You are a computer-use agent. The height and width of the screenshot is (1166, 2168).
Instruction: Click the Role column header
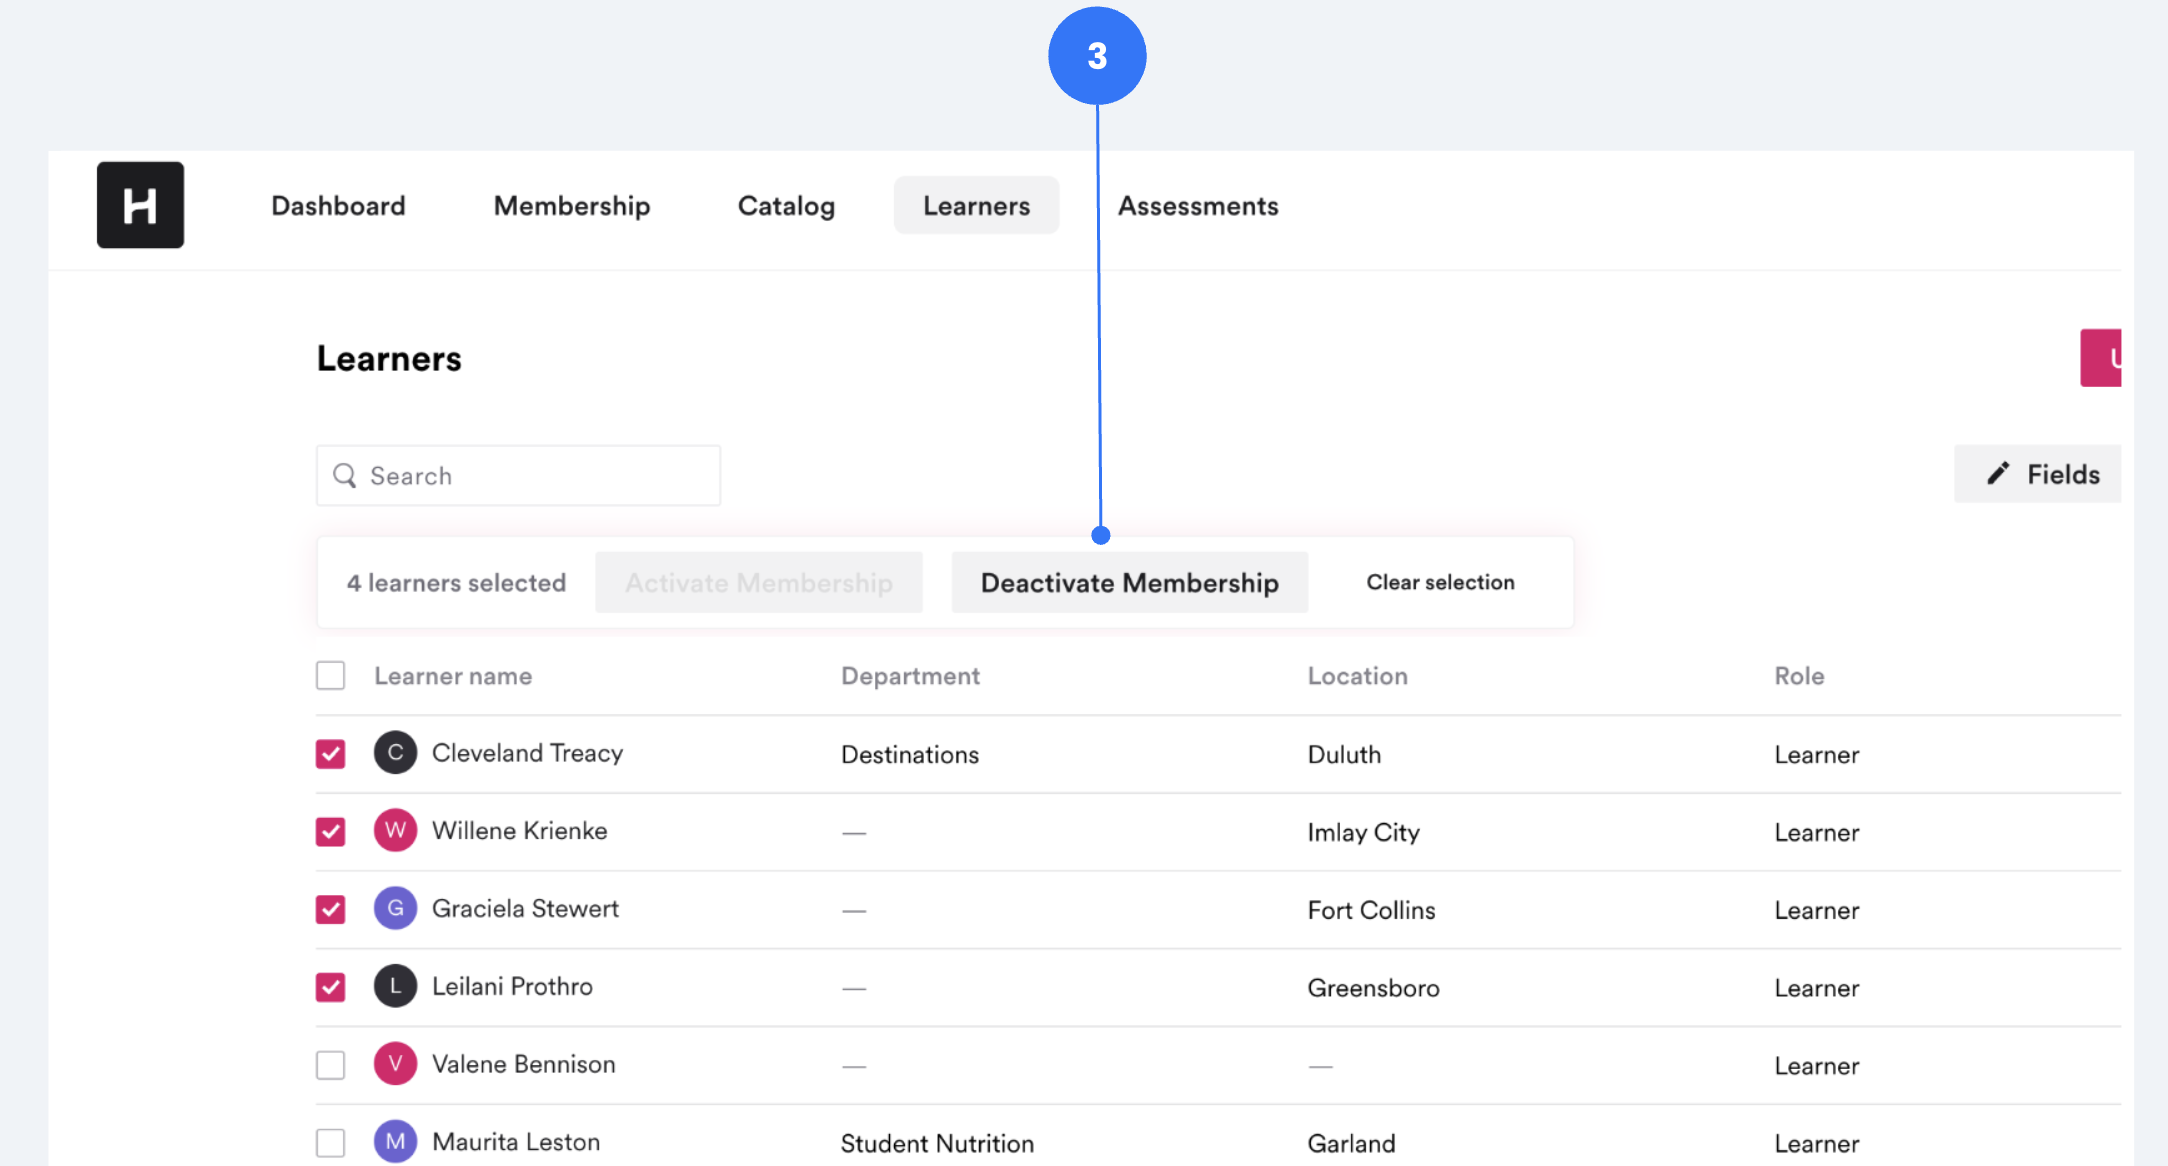[1800, 676]
